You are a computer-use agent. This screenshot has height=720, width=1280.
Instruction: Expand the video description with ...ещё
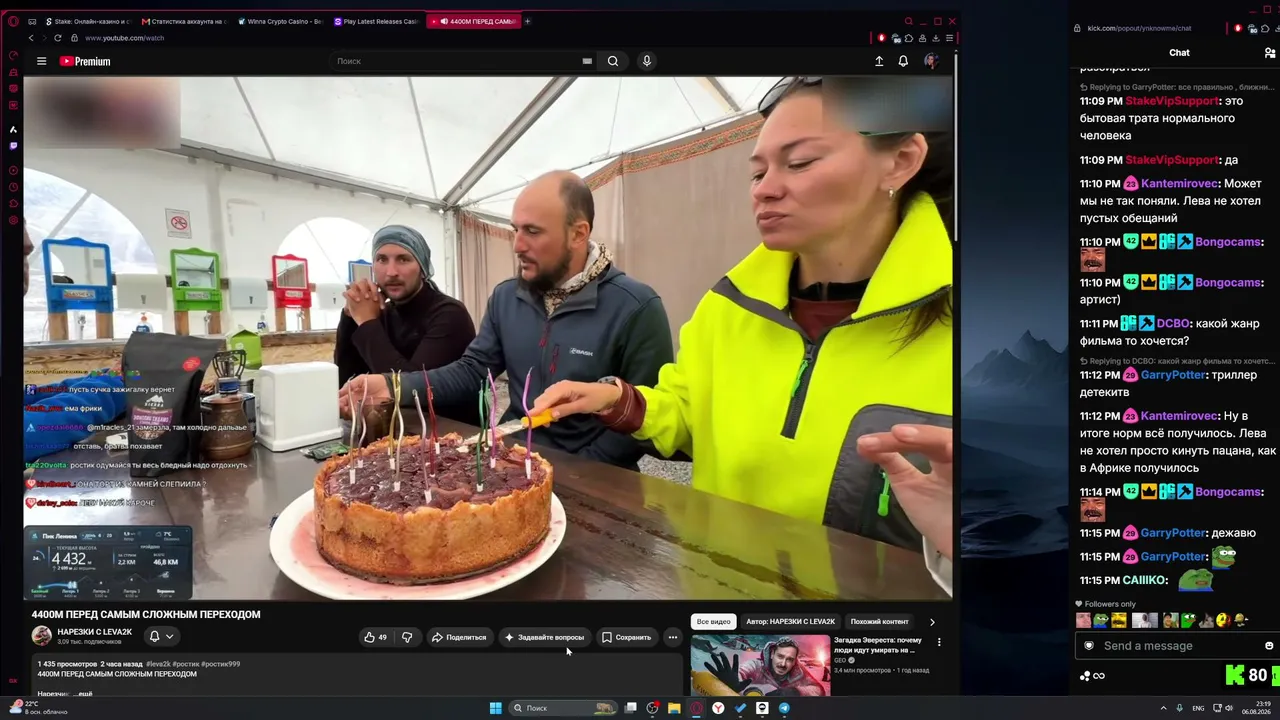pos(83,693)
